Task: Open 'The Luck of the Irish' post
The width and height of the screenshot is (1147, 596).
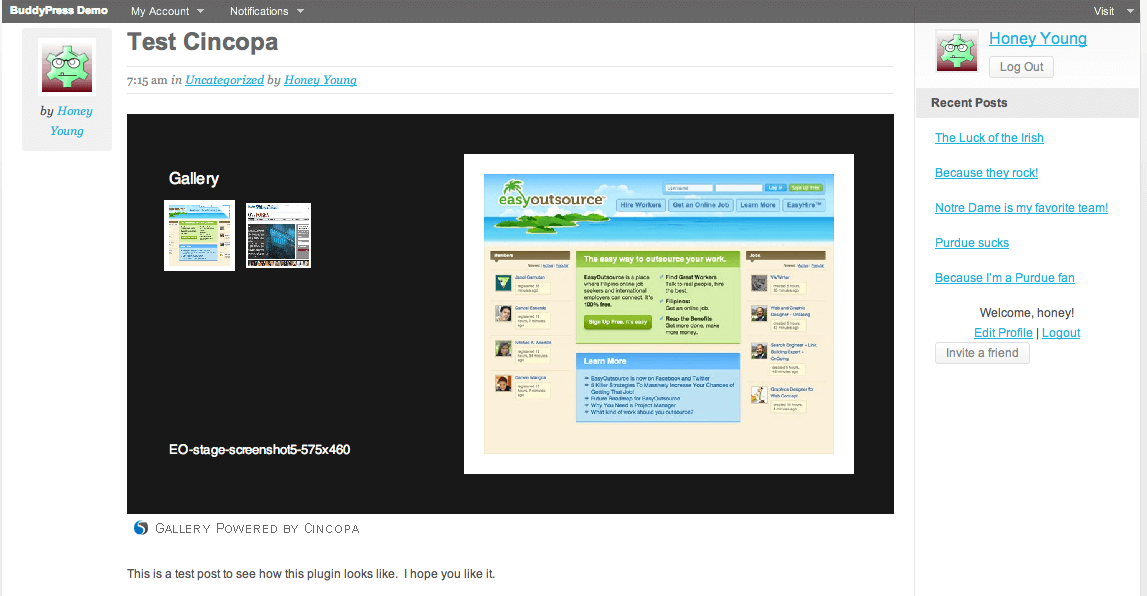Action: click(x=989, y=138)
